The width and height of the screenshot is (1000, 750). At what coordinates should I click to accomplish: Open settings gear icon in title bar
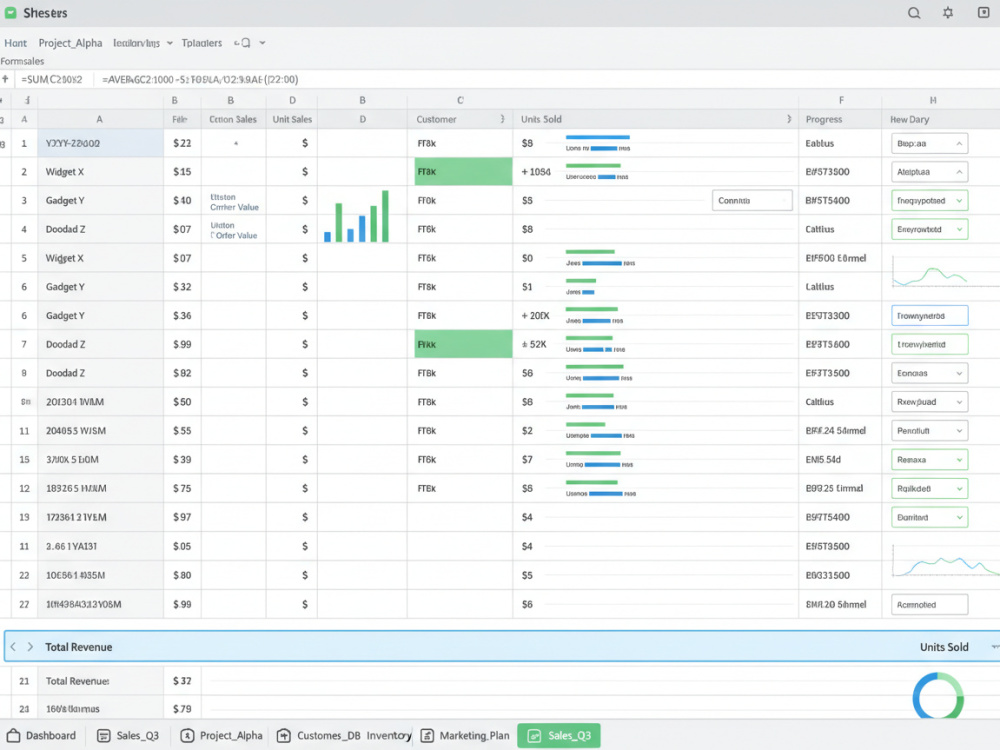click(948, 13)
